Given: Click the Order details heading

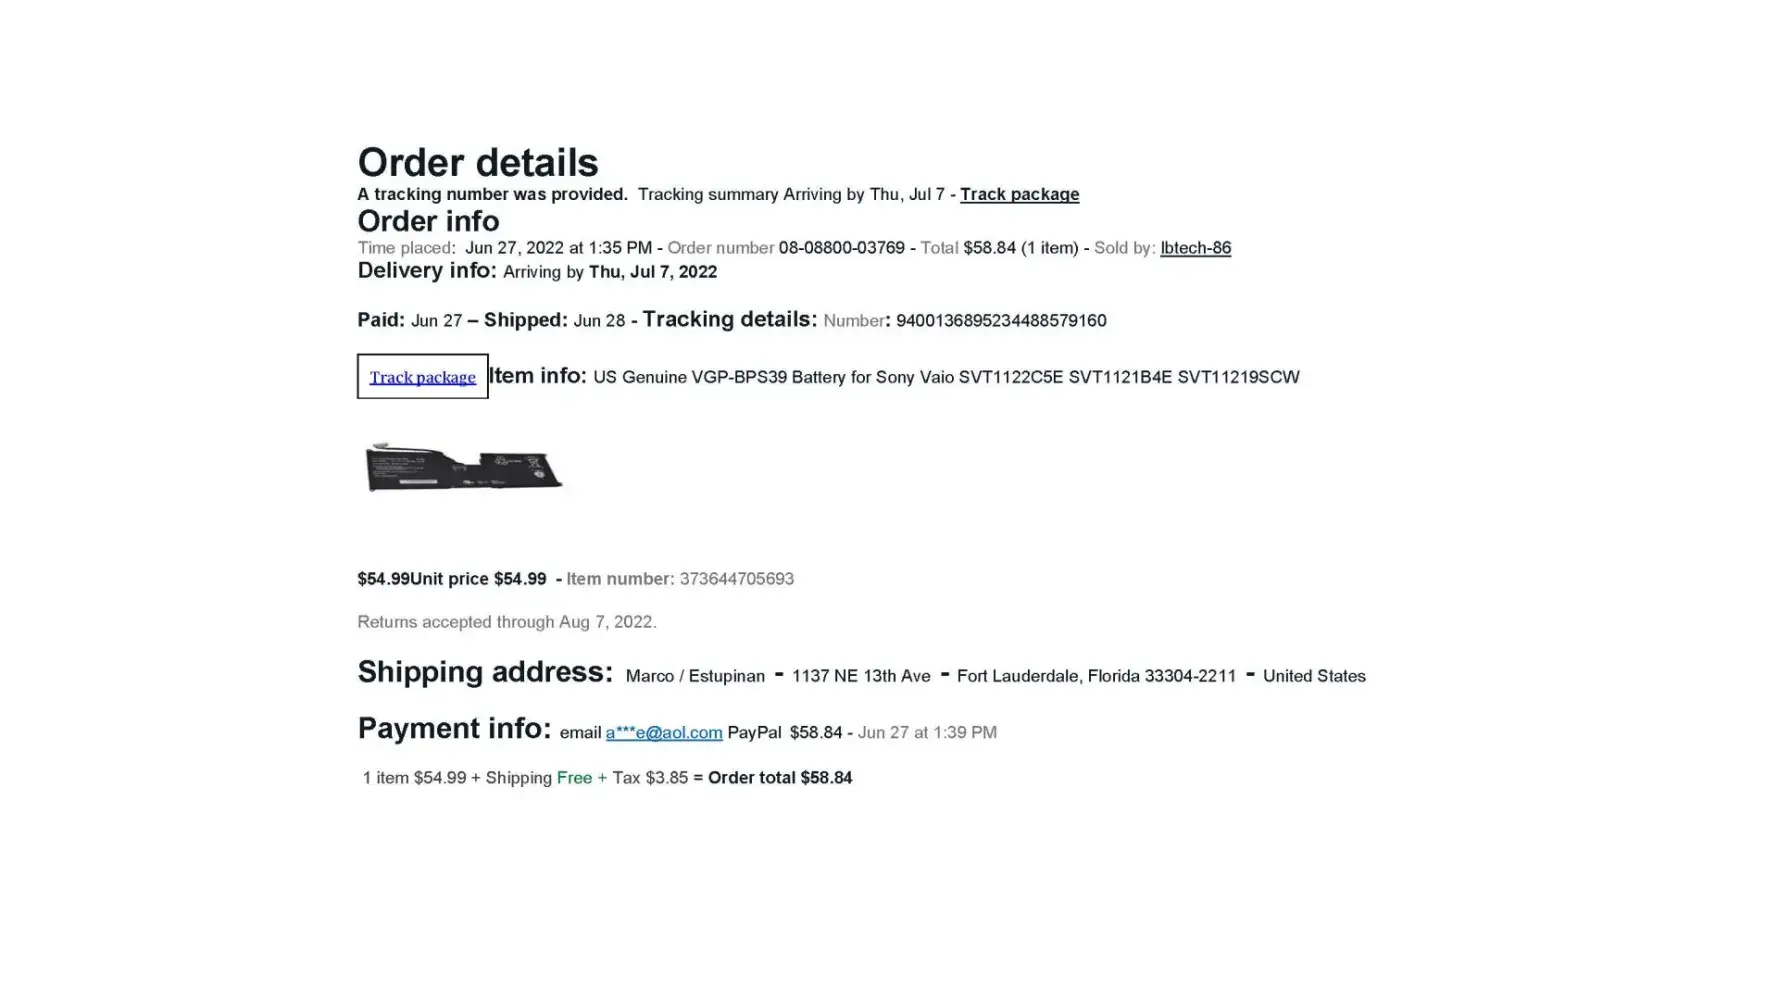Looking at the screenshot, I should tap(478, 163).
